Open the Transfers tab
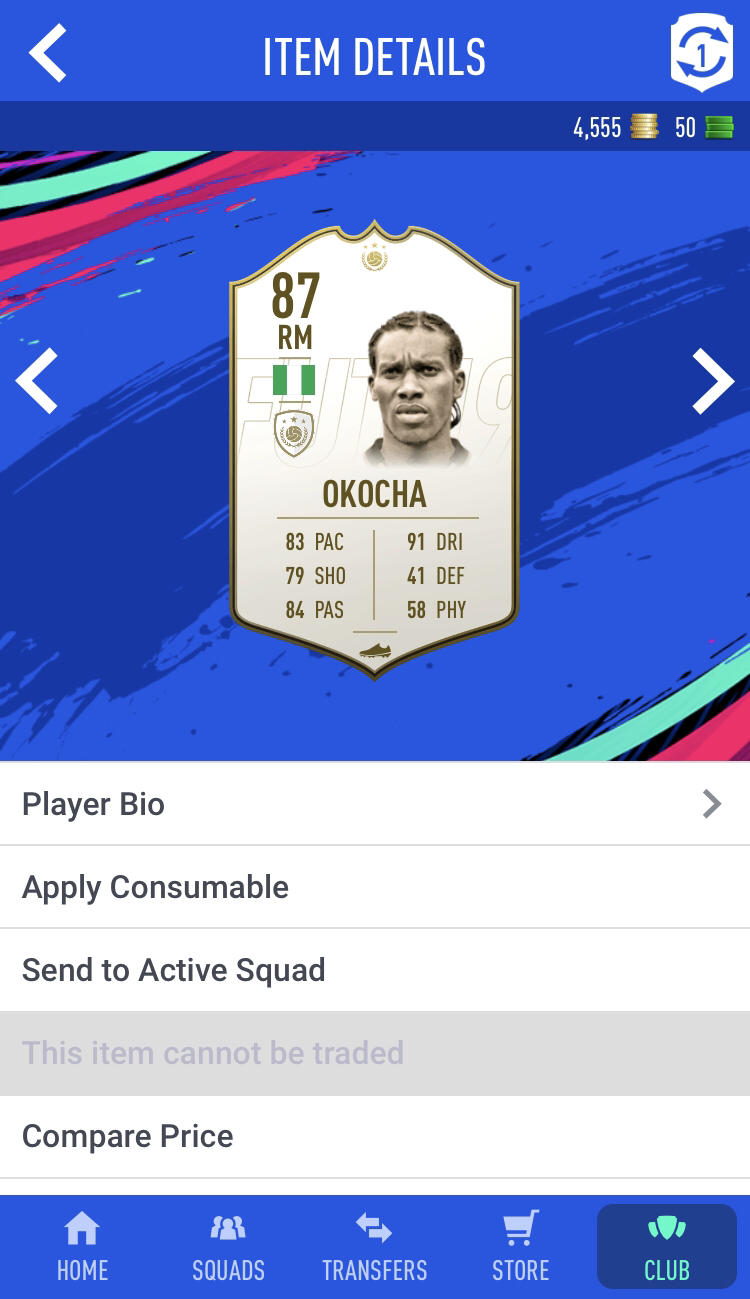 click(374, 1246)
